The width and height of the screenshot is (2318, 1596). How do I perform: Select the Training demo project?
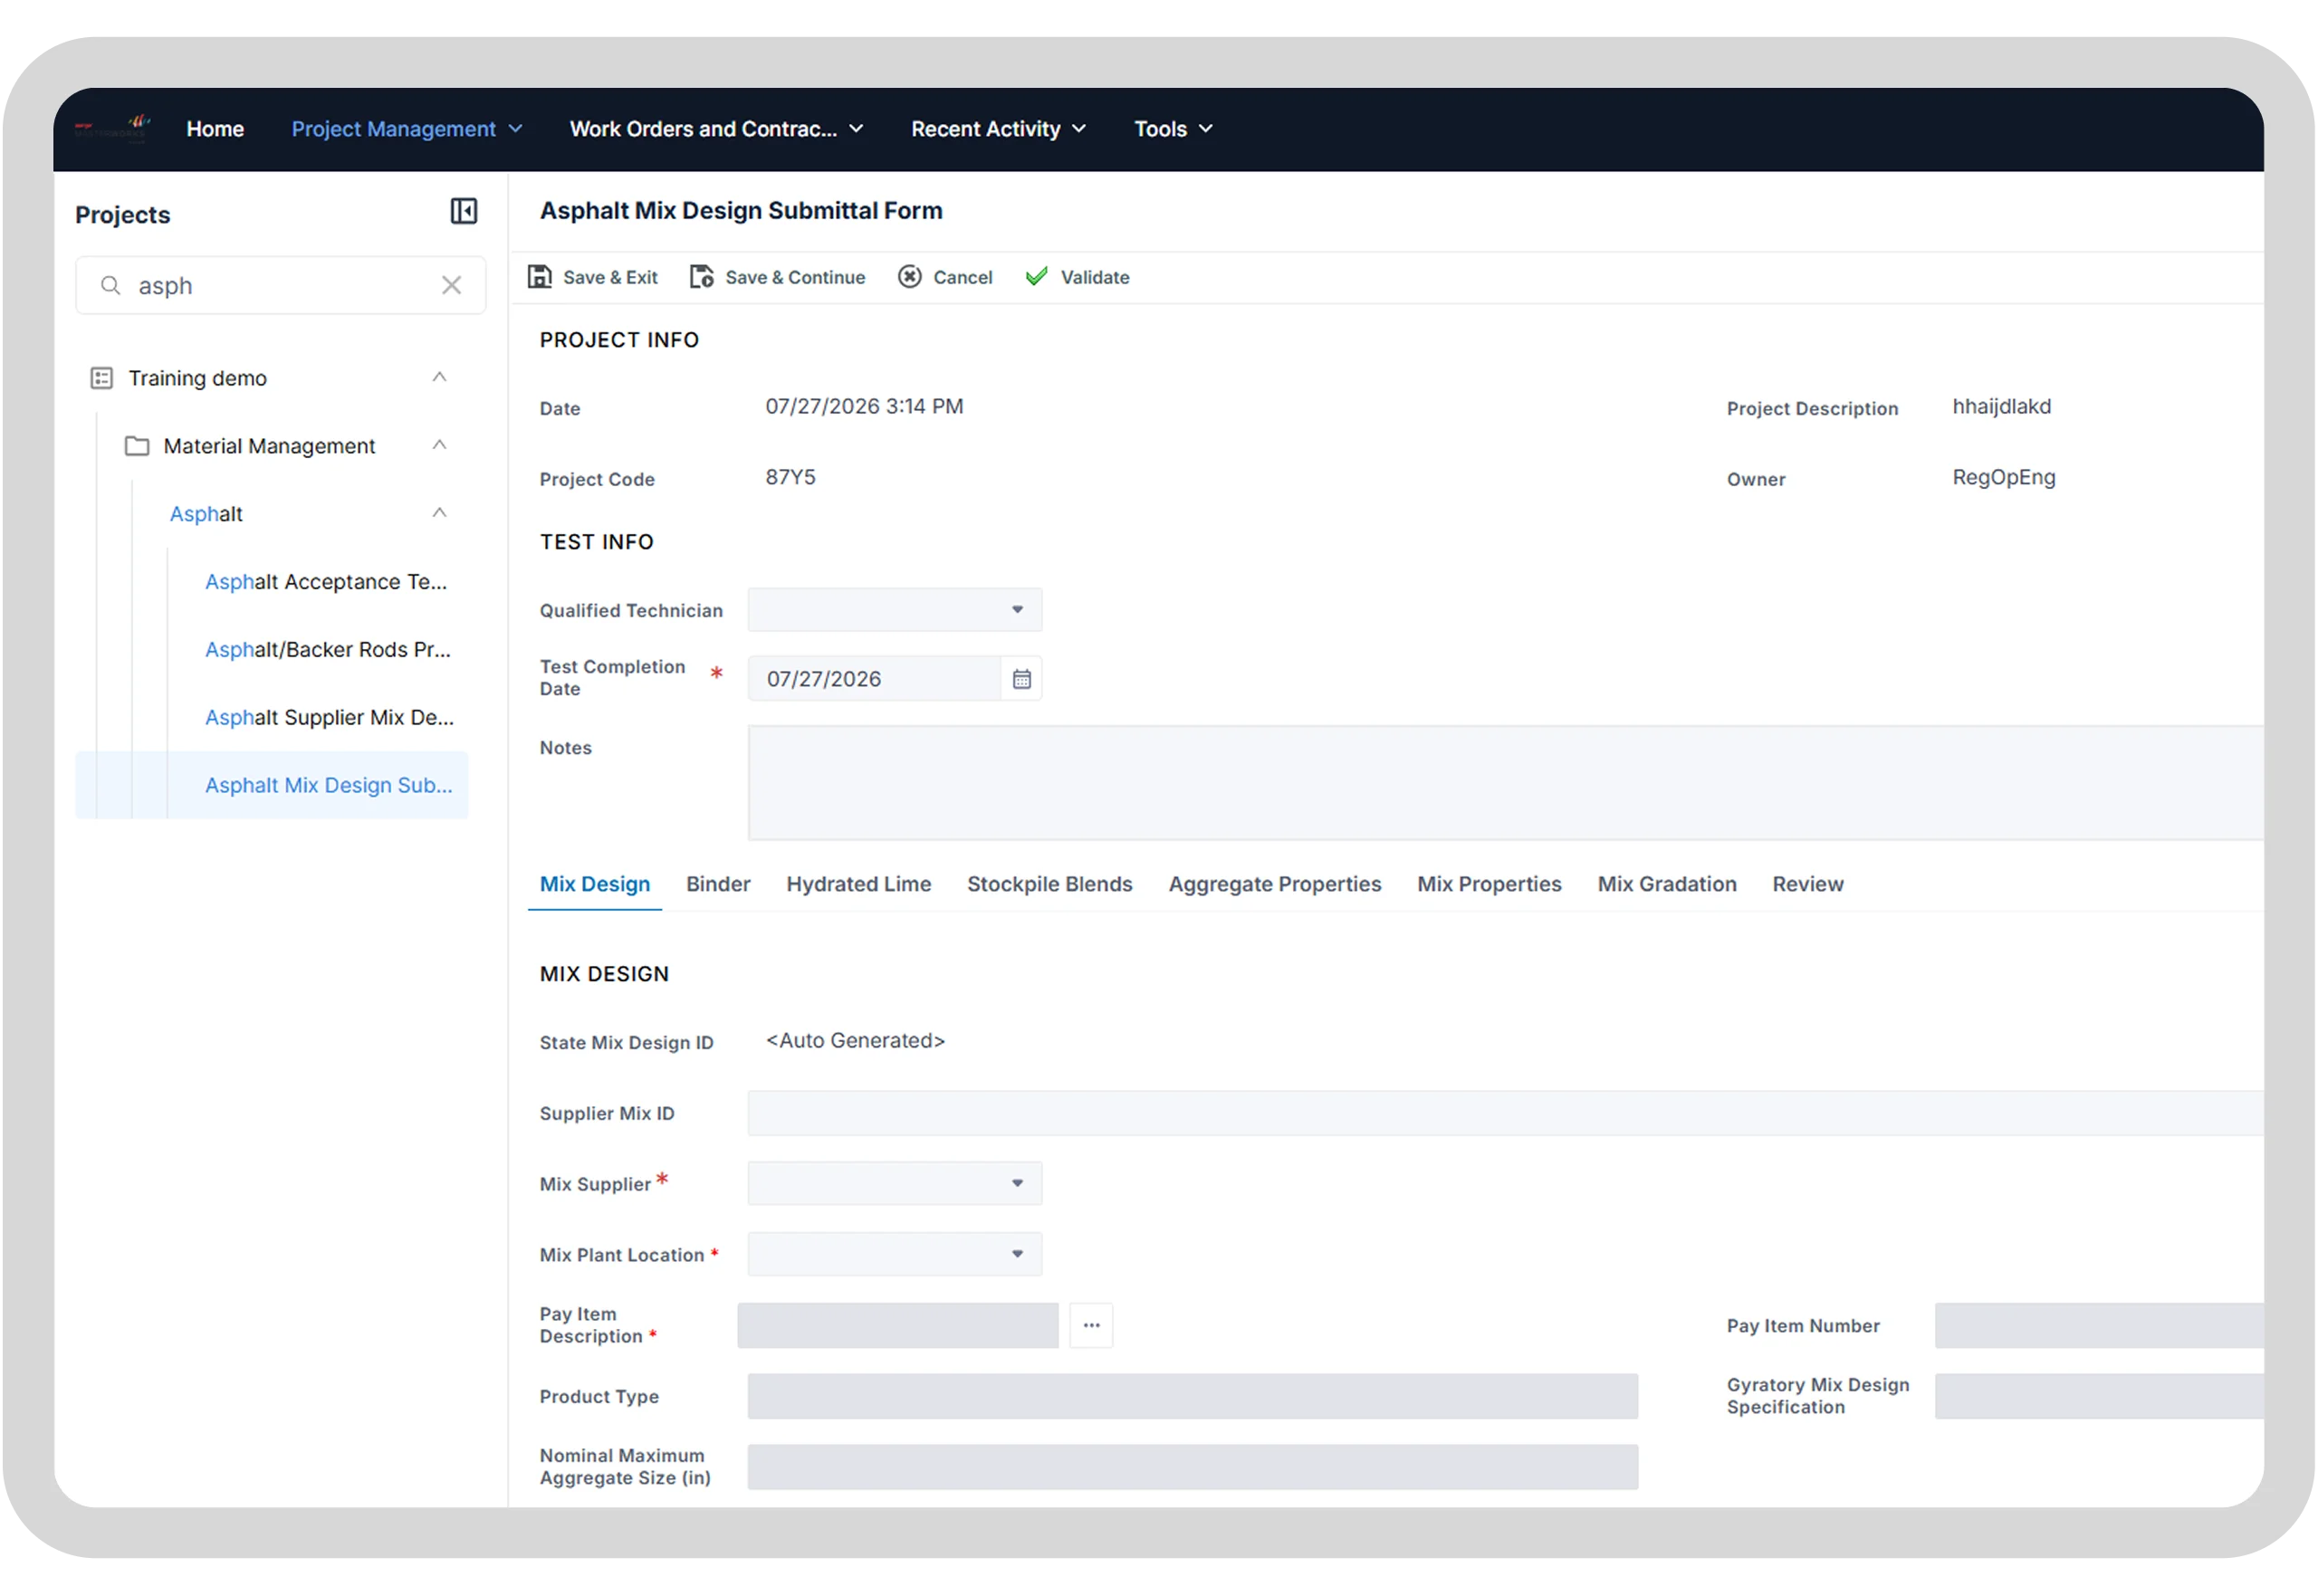tap(197, 378)
